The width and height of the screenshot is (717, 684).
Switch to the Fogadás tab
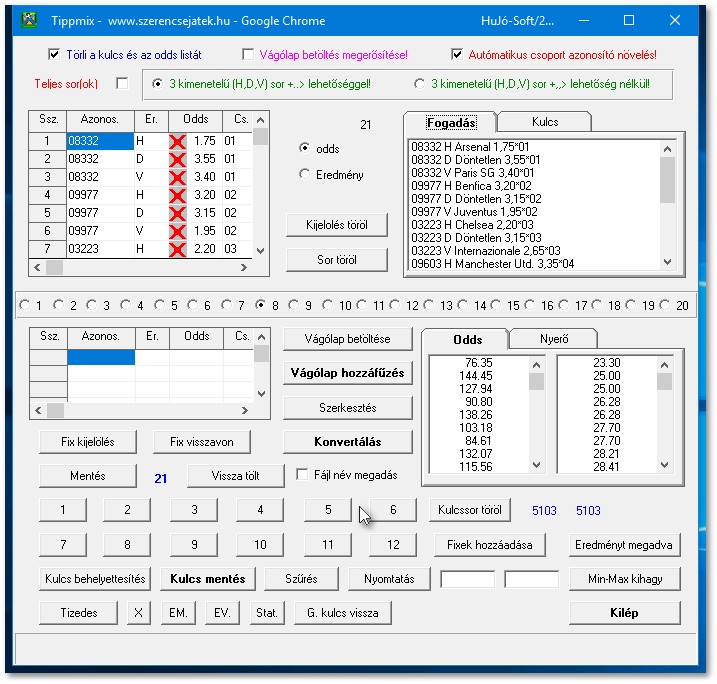(451, 123)
